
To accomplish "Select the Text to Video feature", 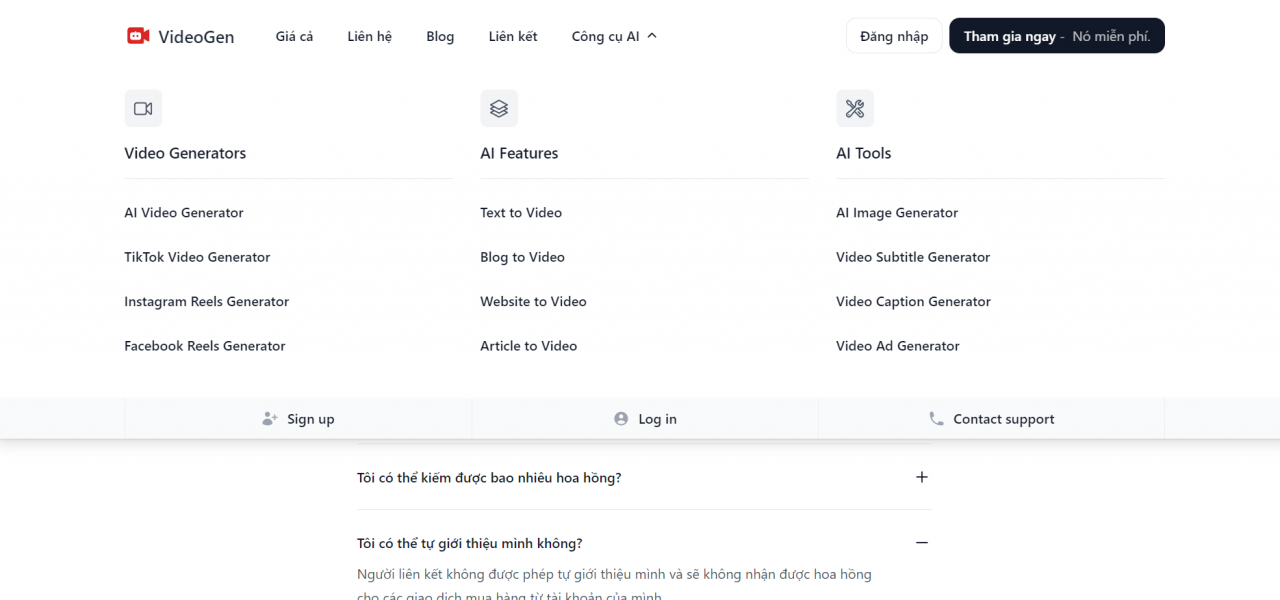I will (521, 213).
